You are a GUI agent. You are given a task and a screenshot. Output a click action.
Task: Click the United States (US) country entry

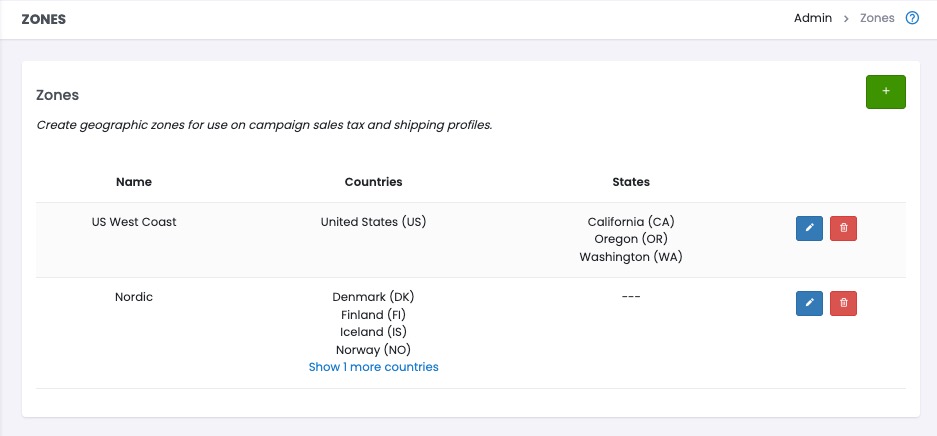pyautogui.click(x=373, y=222)
